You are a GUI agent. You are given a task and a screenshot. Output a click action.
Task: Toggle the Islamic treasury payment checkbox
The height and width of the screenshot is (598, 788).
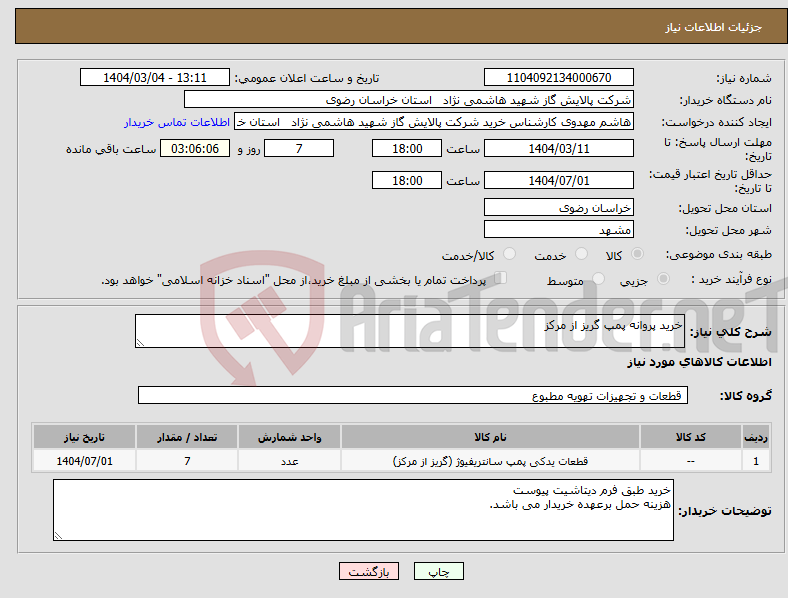click(x=500, y=278)
